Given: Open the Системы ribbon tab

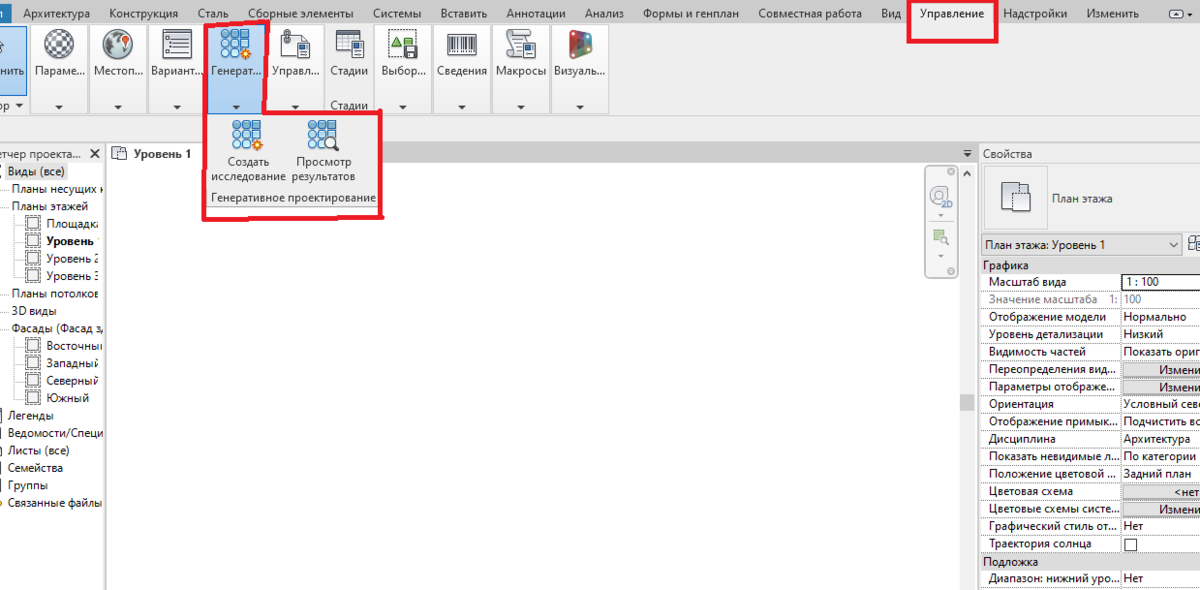Looking at the screenshot, I should [x=397, y=14].
